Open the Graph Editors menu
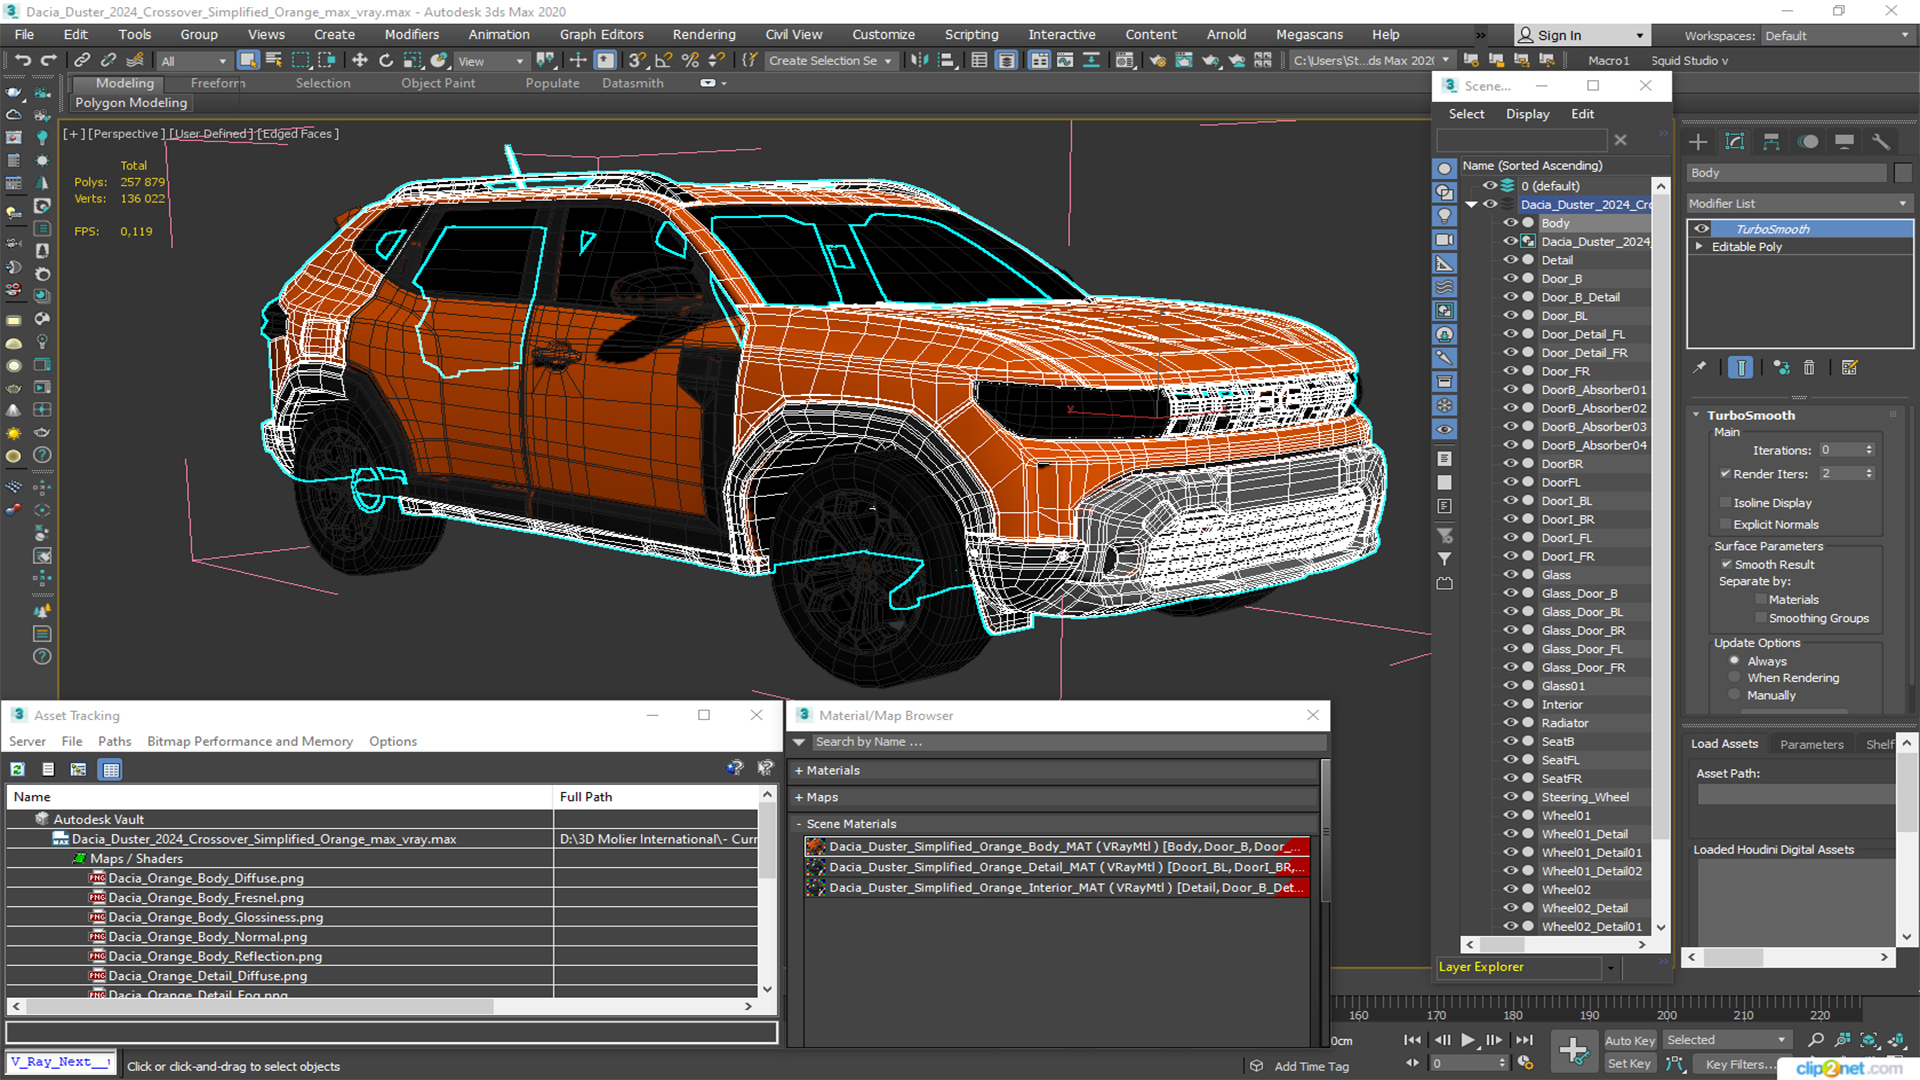This screenshot has width=1920, height=1080. coord(602,34)
